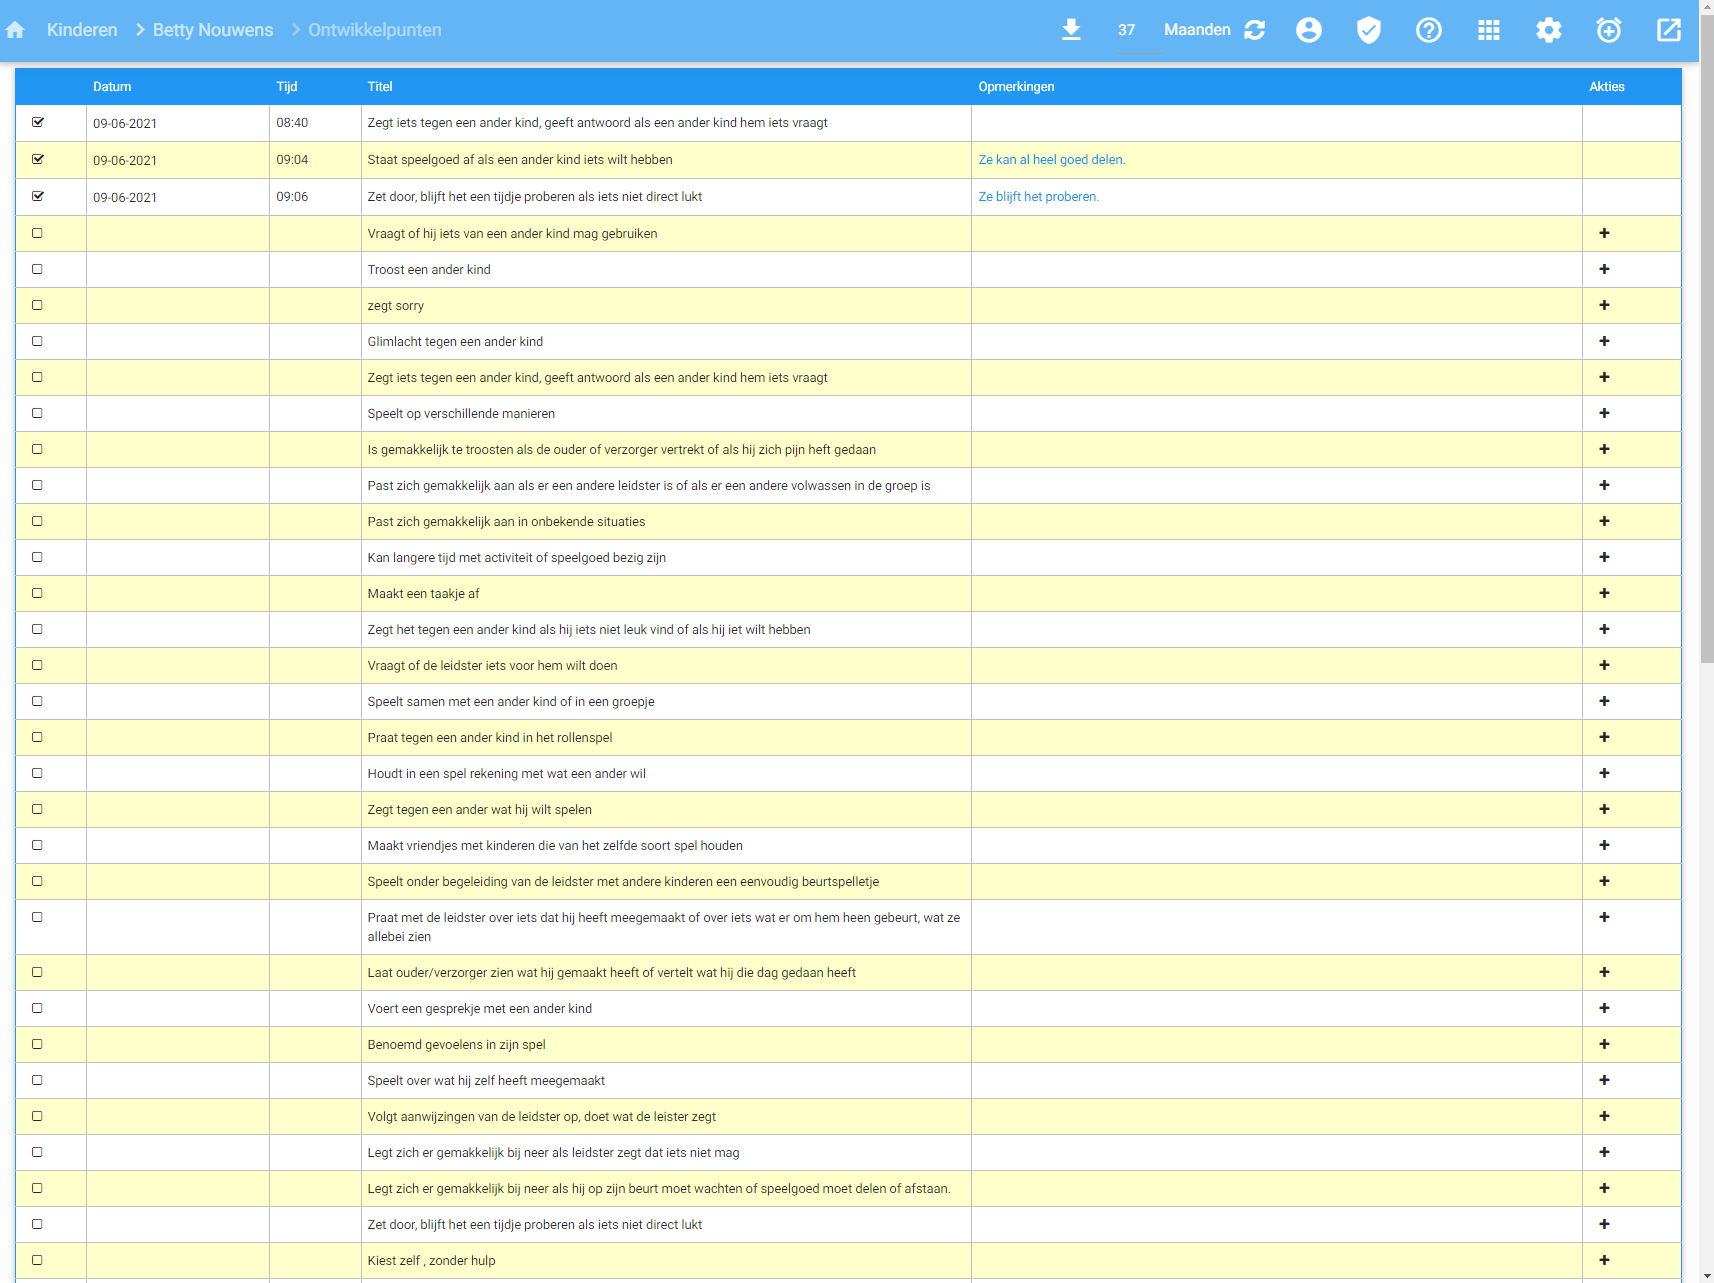This screenshot has width=1714, height=1283.
Task: Expand 'zegt sorry' row with plus icon
Action: click(x=1604, y=305)
